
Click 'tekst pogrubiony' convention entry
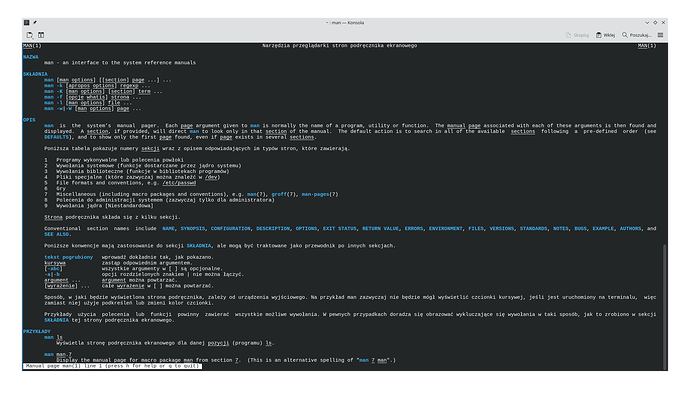pyautogui.click(x=69, y=257)
